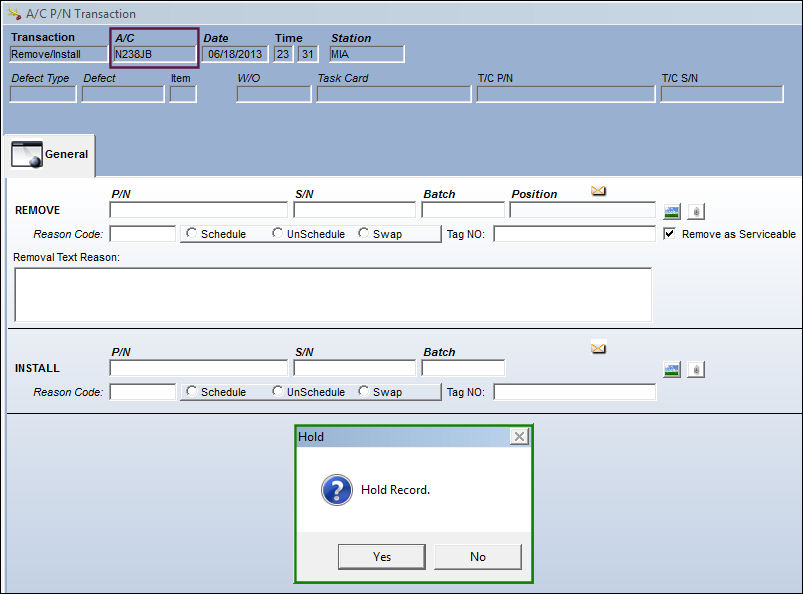
Task: Click the Date field showing 06/18/2013
Action: (235, 54)
